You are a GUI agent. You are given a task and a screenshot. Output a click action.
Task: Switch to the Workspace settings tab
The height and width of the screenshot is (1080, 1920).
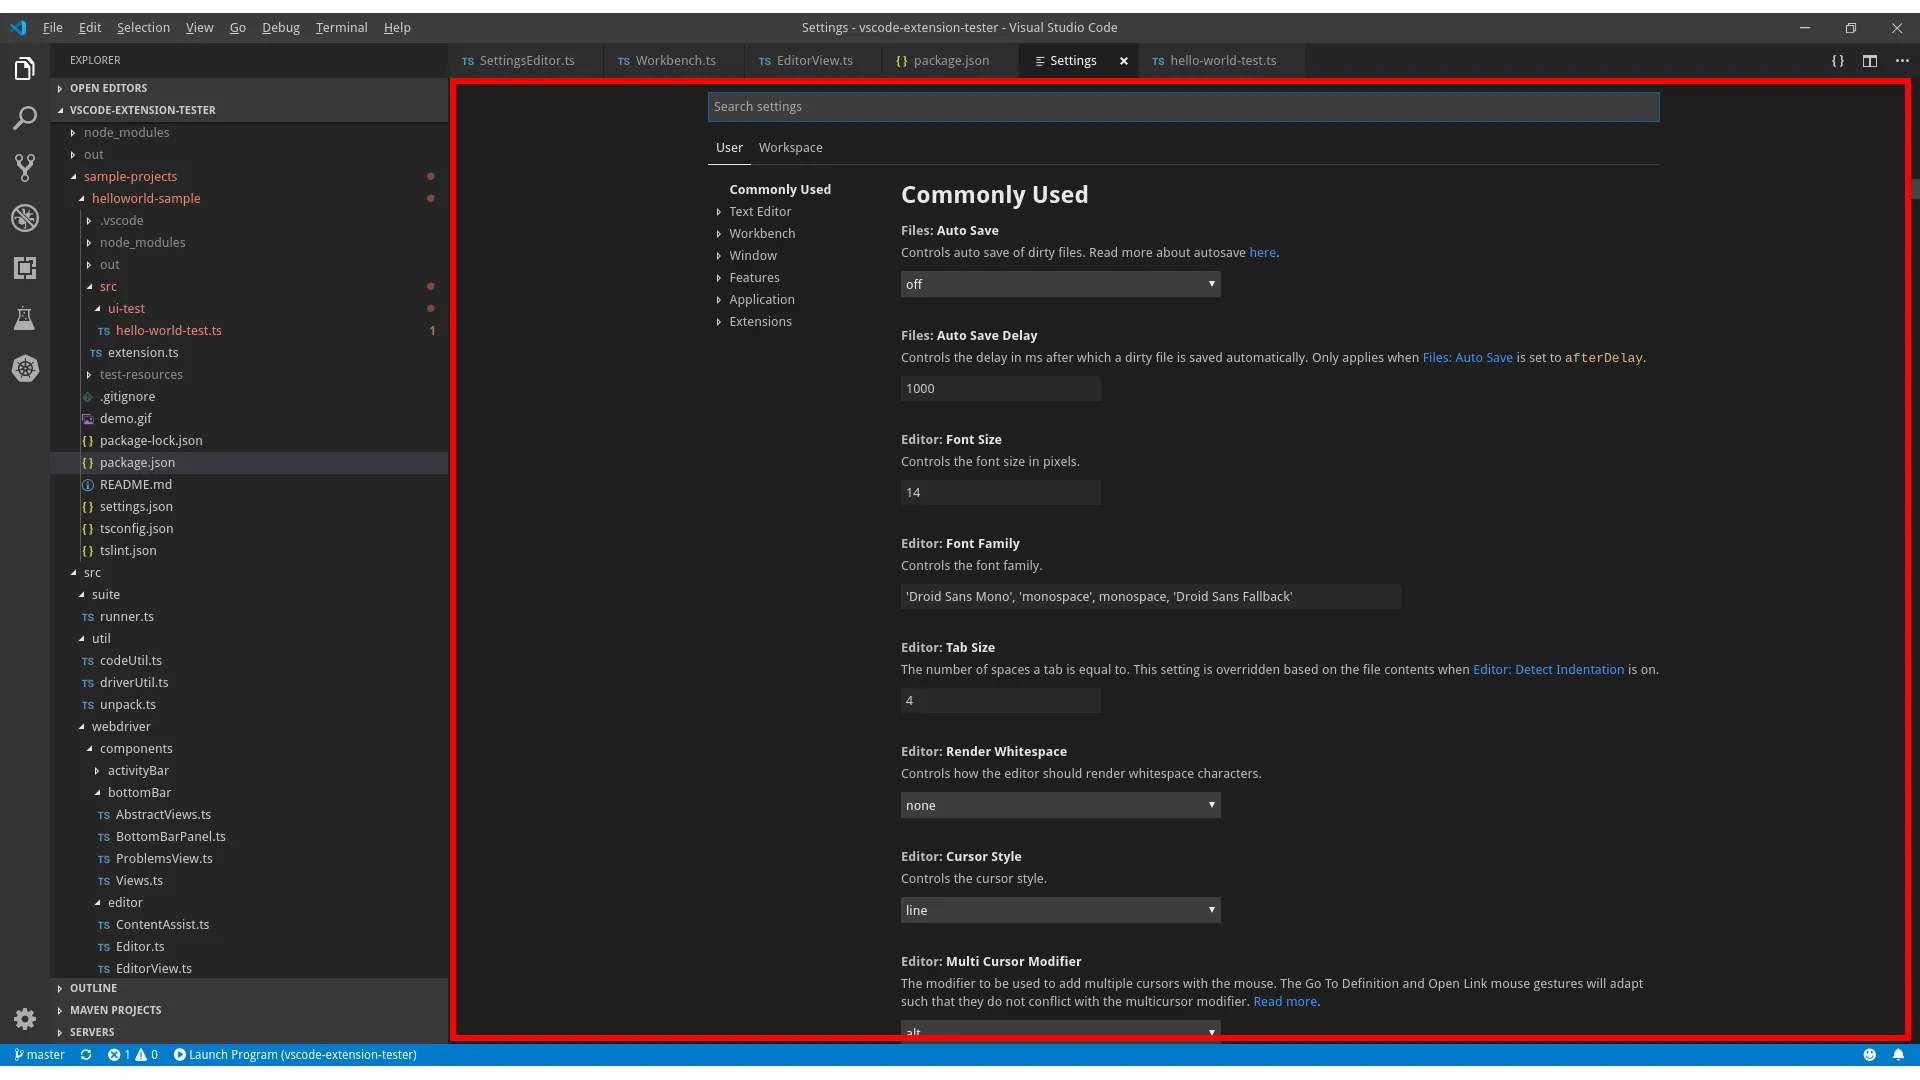tap(790, 148)
